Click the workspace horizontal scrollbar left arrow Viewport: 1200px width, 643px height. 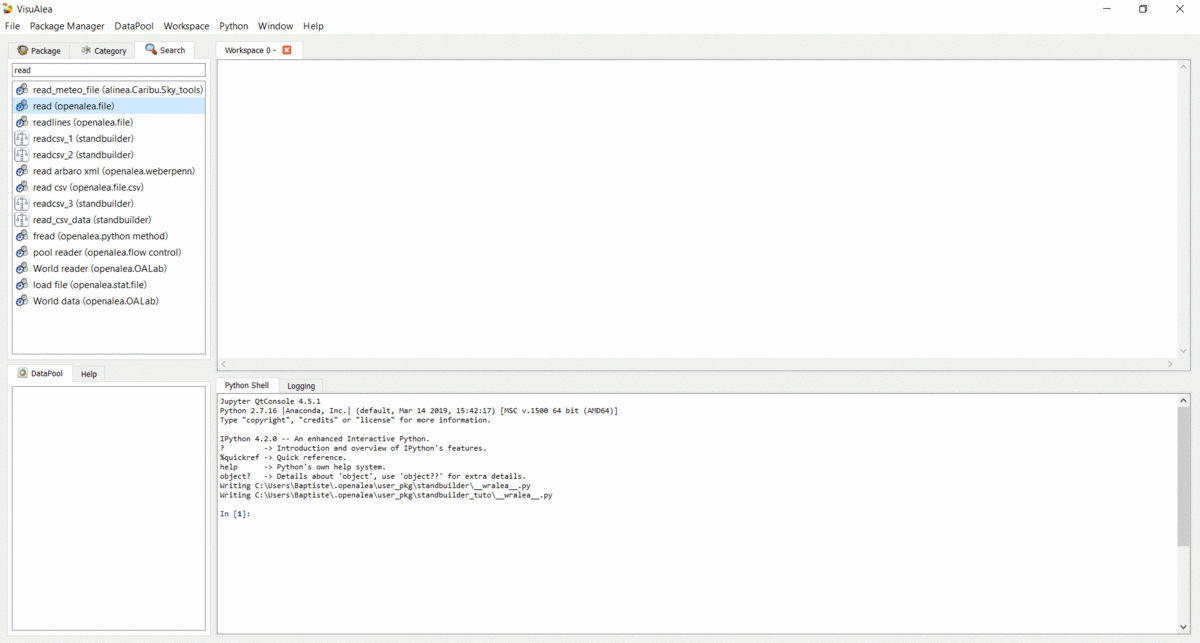(223, 364)
